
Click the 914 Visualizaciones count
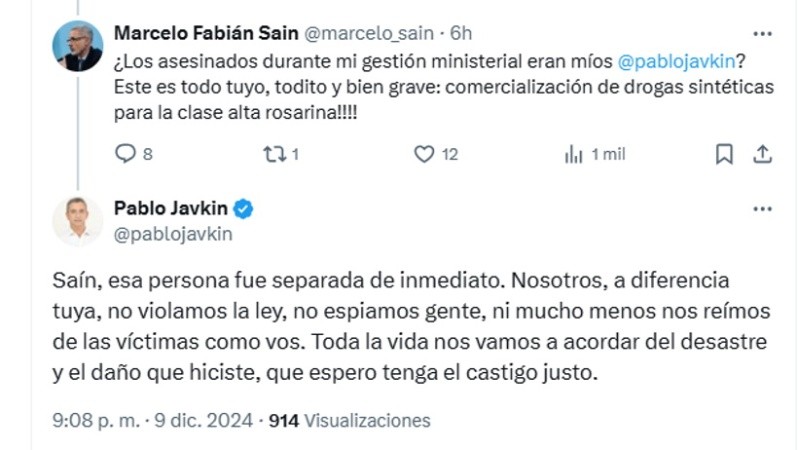tap(350, 421)
